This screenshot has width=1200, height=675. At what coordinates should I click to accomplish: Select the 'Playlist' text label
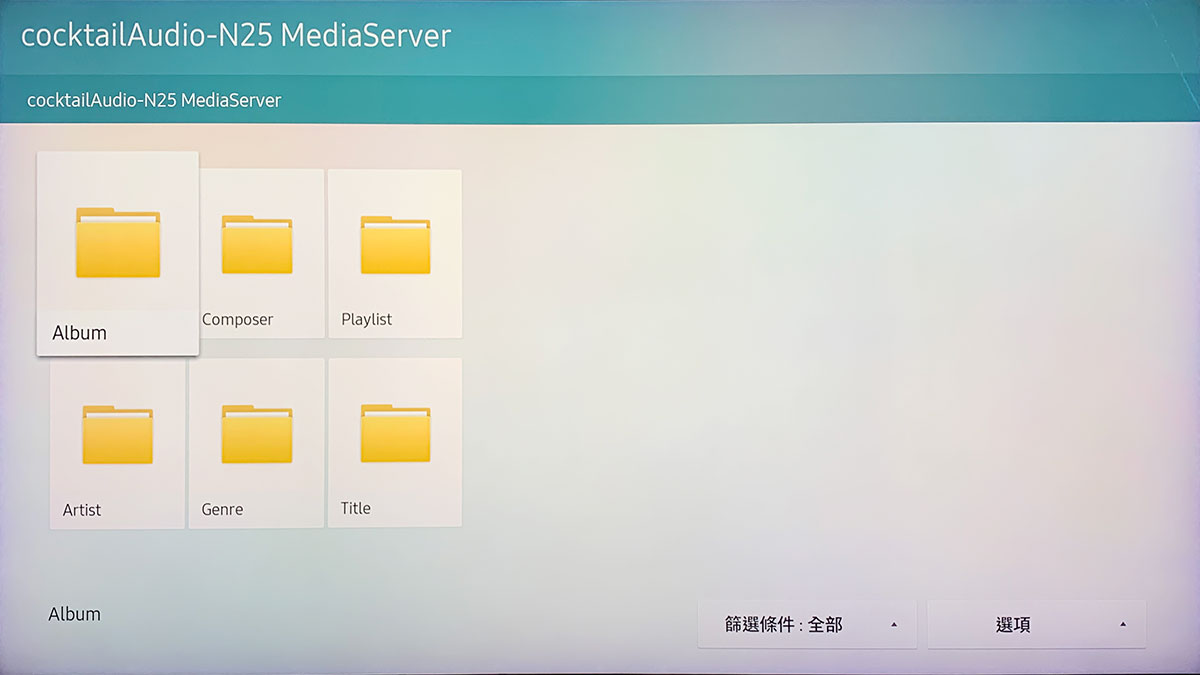366,320
